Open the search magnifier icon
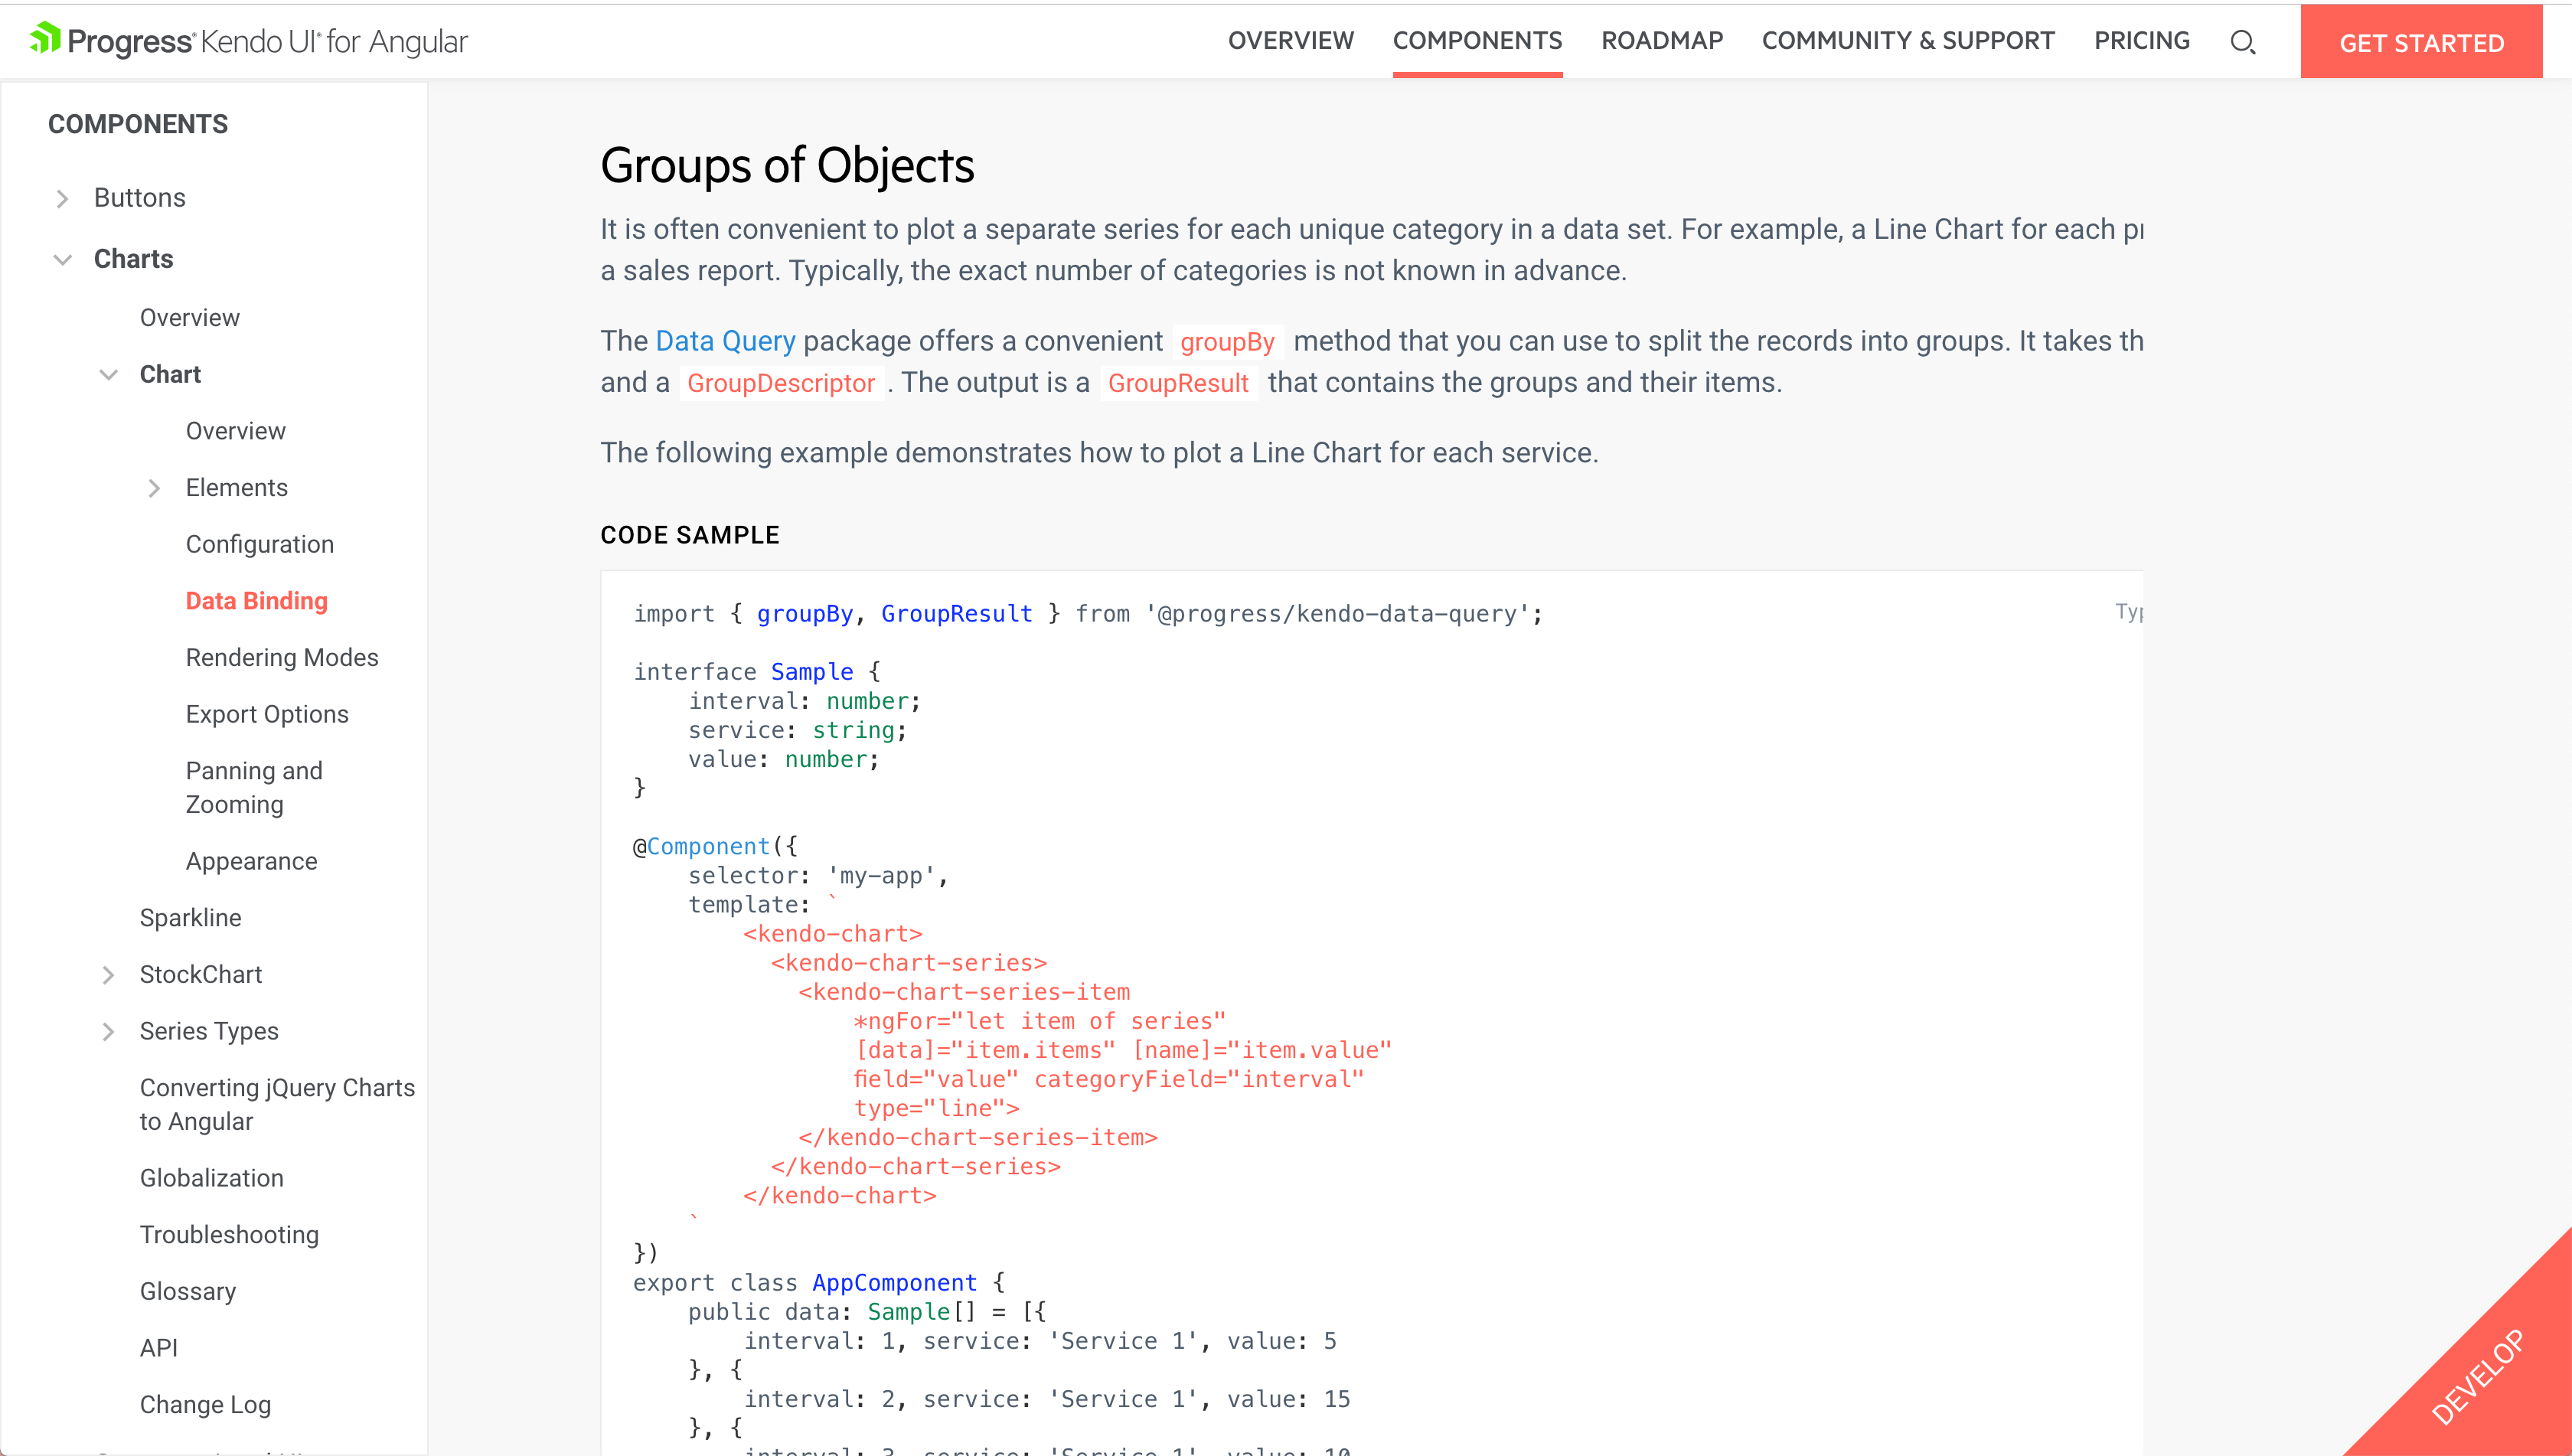Screen dimensions: 2572x1456 [x=2243, y=42]
